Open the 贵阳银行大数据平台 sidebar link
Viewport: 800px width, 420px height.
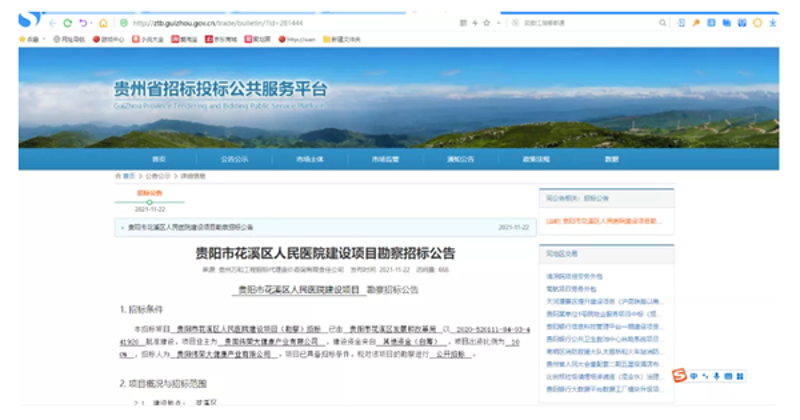(605, 389)
